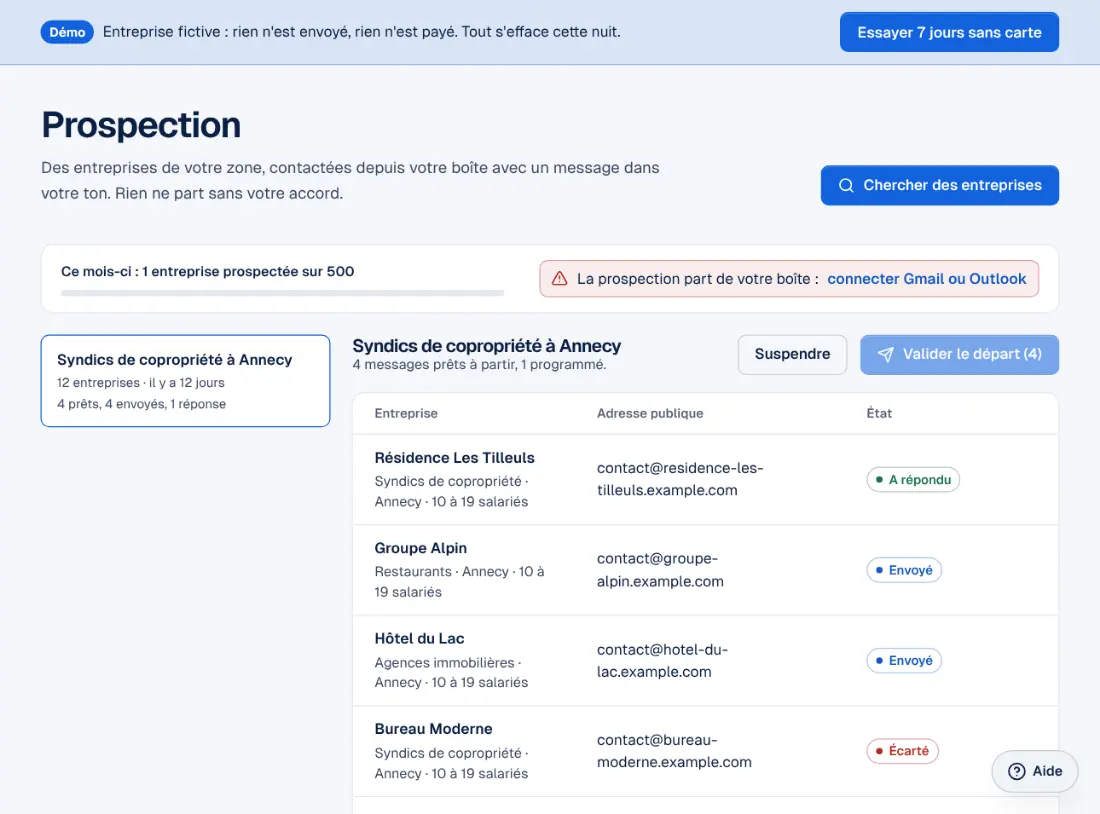Select the Groupe Alpin company name
The image size is (1100, 814).
(420, 548)
